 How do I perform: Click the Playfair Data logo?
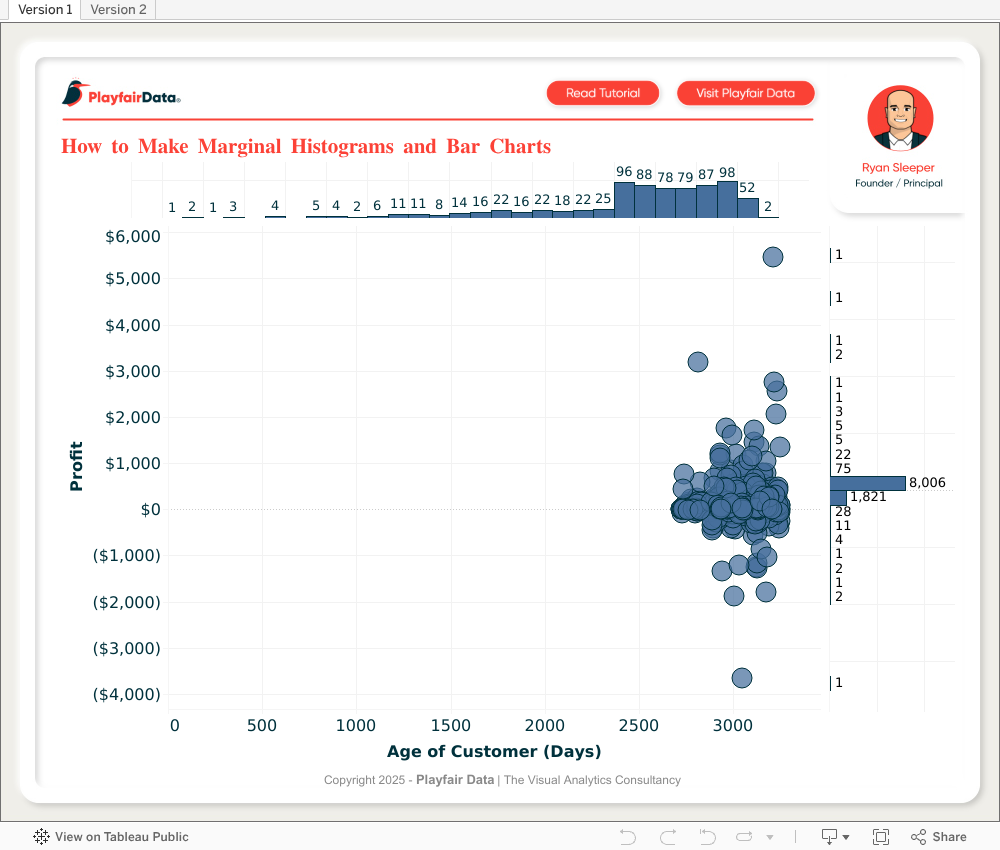[x=121, y=94]
